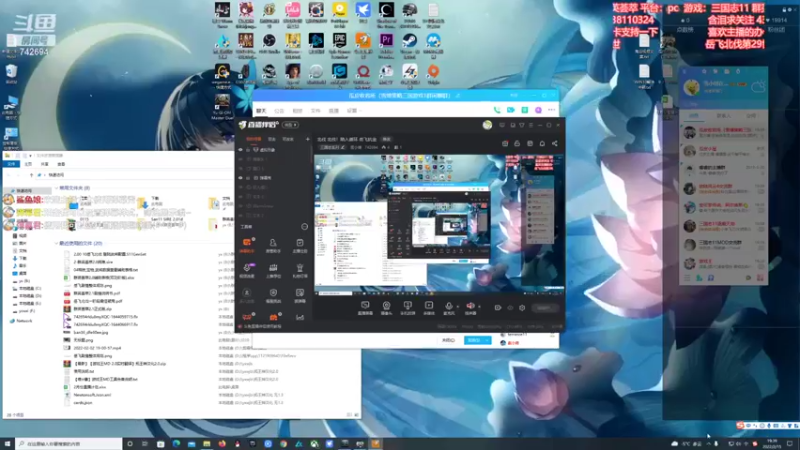Click the record camcorder icon beside settings
Image resolution: width=800 pixels, height=450 pixels.
(497, 308)
